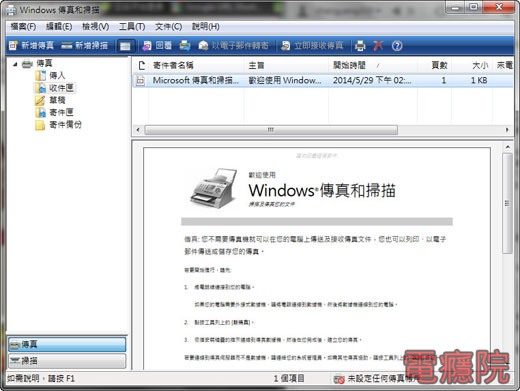Open the 說明(H) menu
The image size is (520, 391).
(206, 27)
